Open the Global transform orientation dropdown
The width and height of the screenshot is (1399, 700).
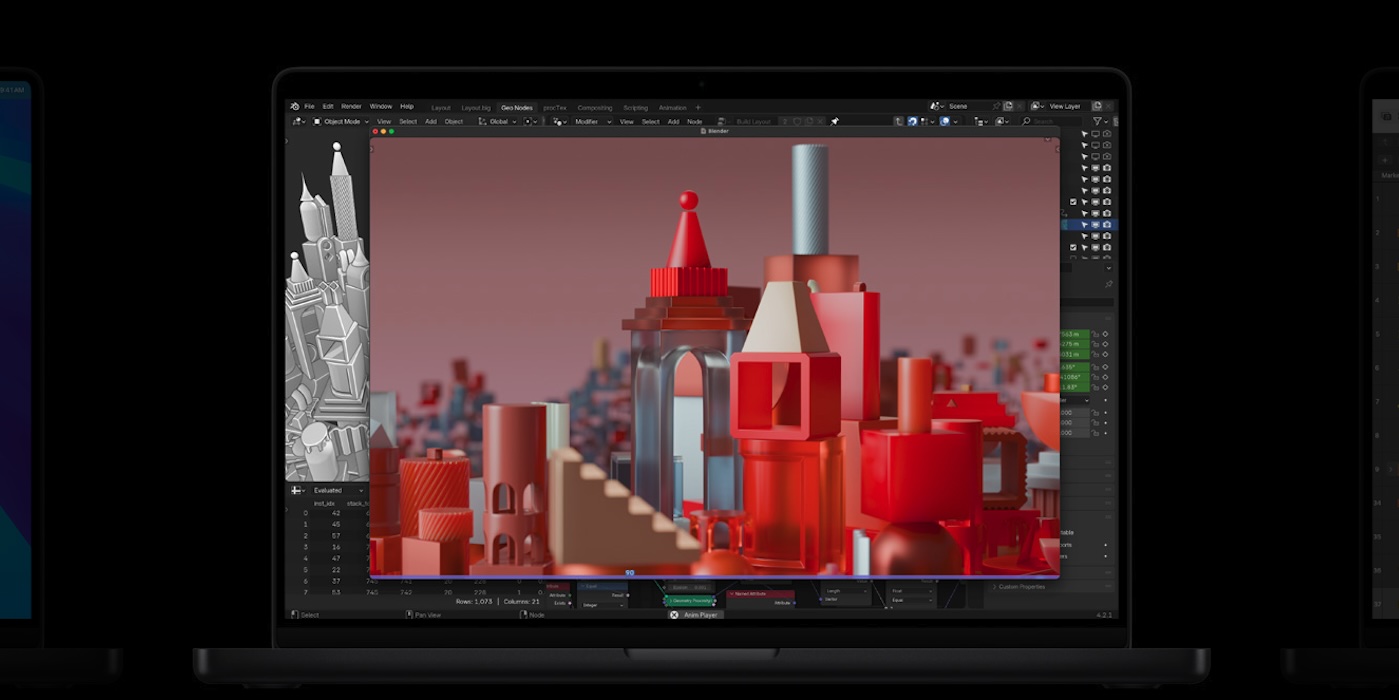pyautogui.click(x=500, y=121)
